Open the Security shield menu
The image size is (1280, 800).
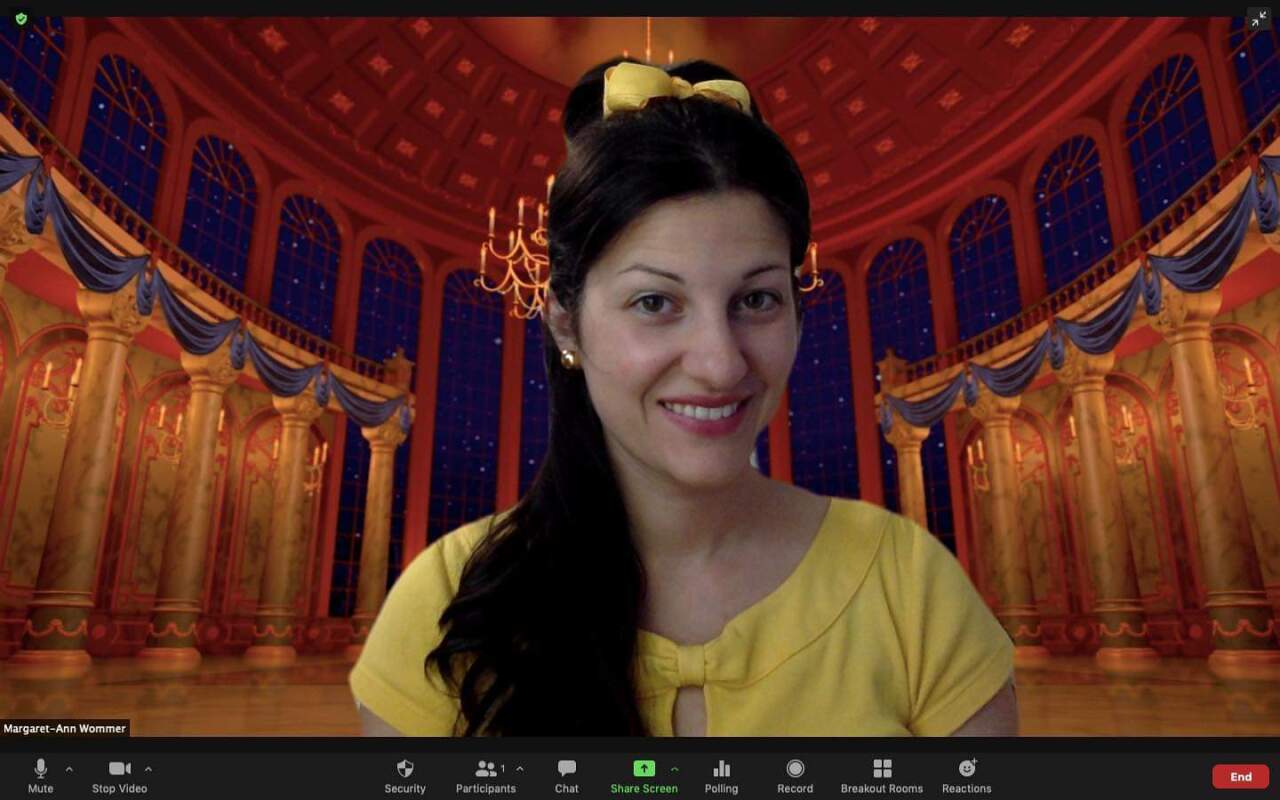pyautogui.click(x=405, y=776)
